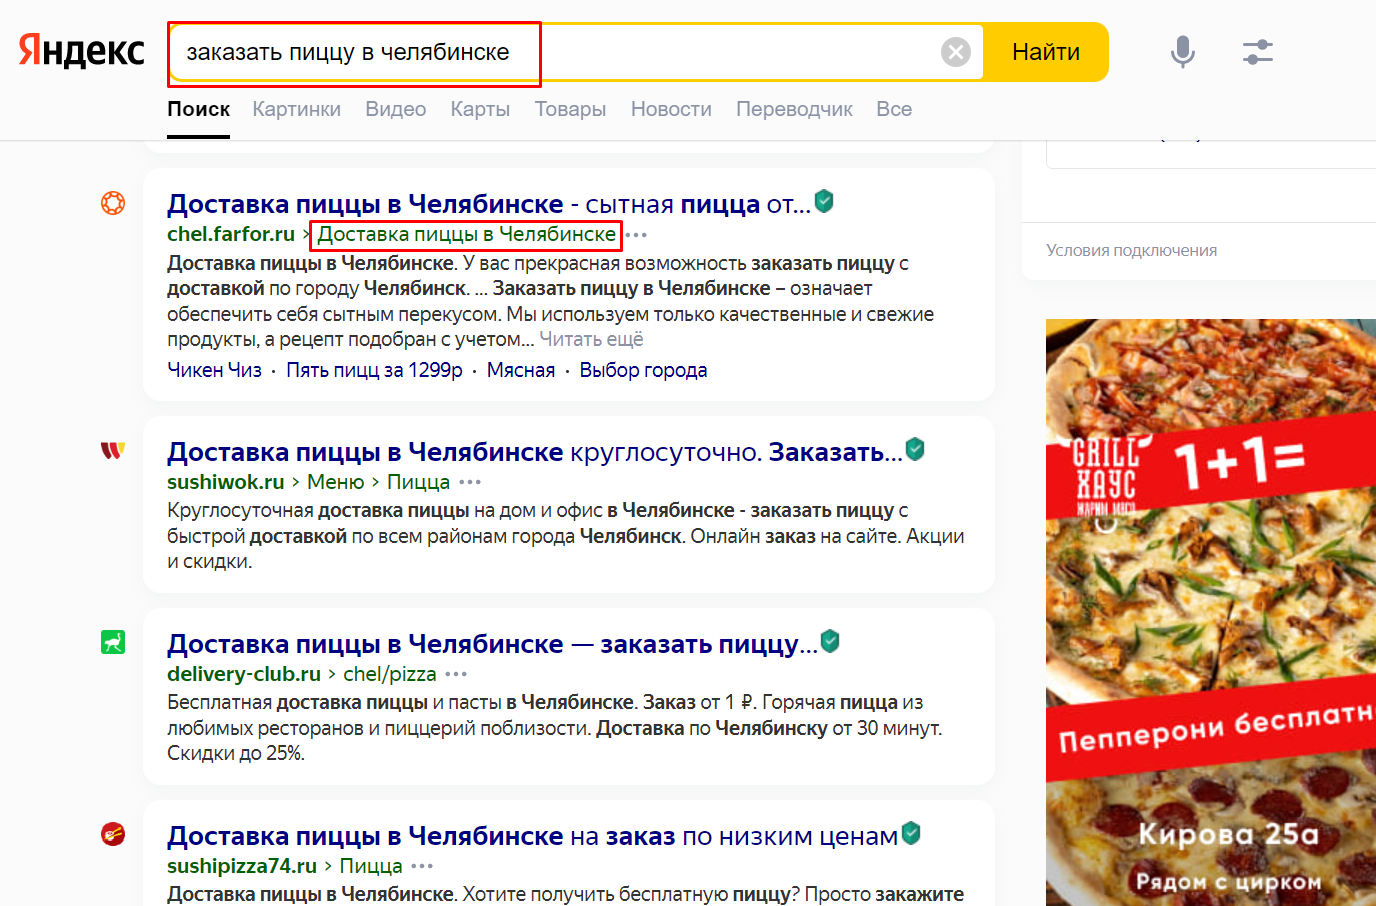Screen dimensions: 1376x906
Task: Open the three-dot menu for the chel.farfor.ru result
Action: tap(636, 235)
